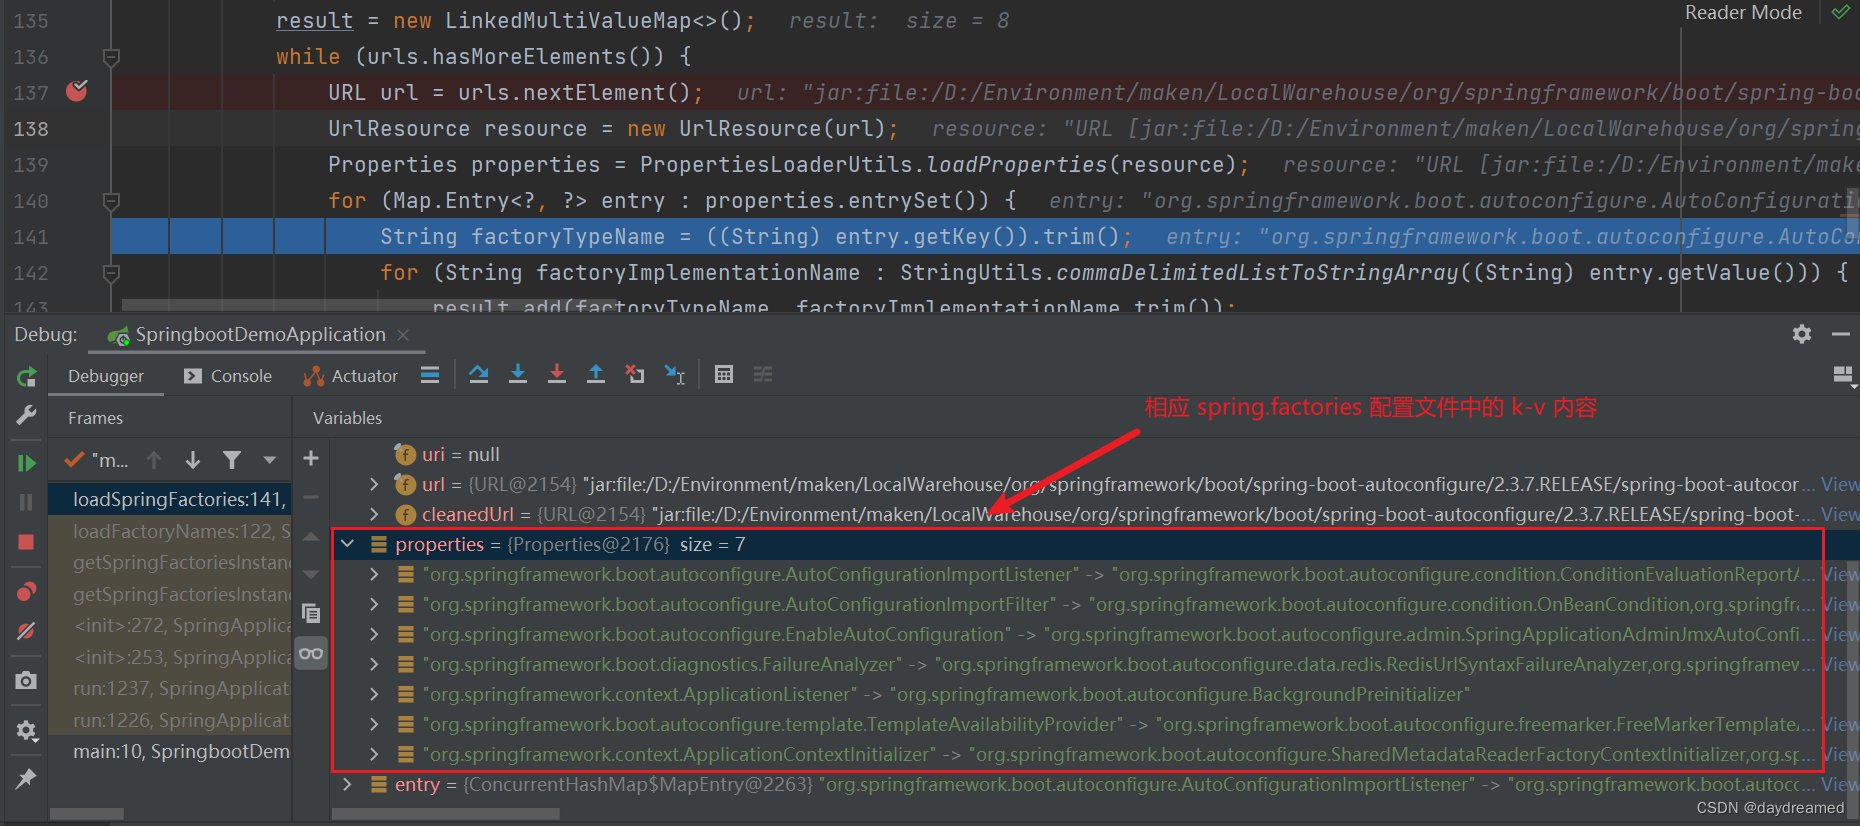
Task: Click the Step Over icon
Action: [x=479, y=375]
